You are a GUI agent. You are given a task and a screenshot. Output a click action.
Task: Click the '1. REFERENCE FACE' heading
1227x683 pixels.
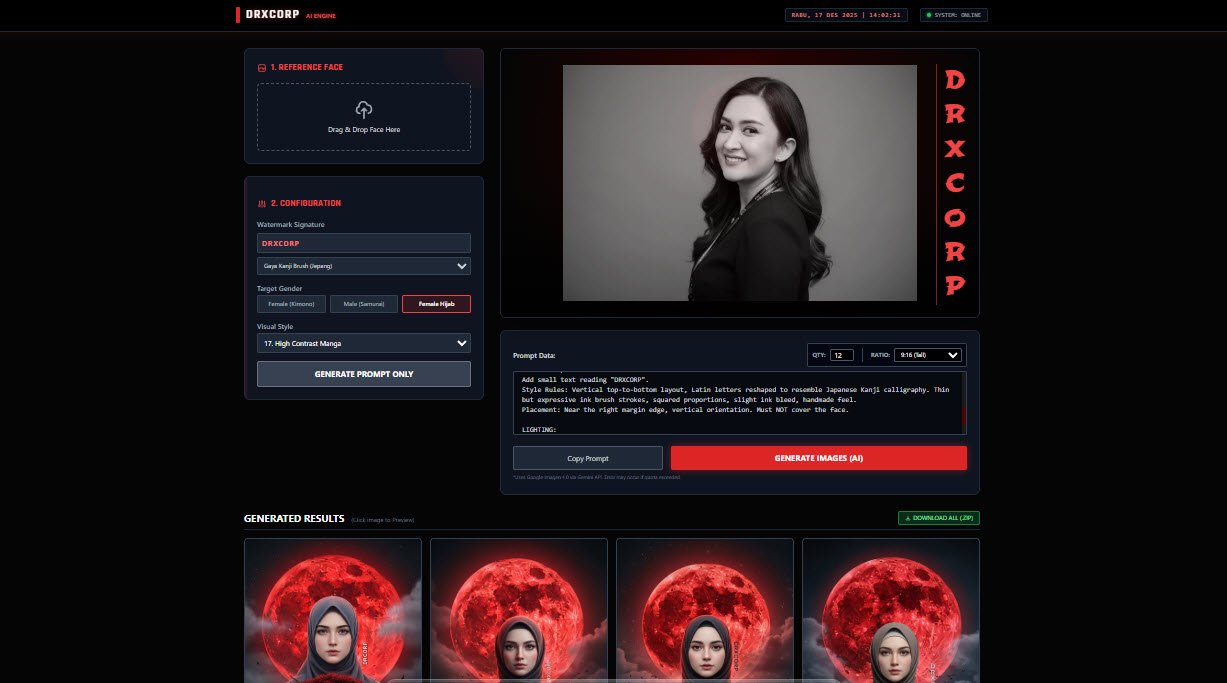pos(306,67)
